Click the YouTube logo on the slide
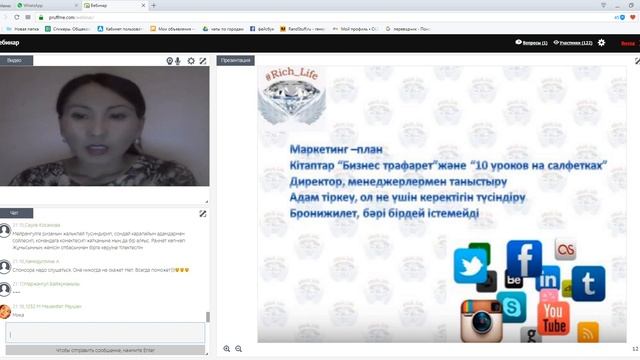The image size is (640, 360). click(x=553, y=318)
